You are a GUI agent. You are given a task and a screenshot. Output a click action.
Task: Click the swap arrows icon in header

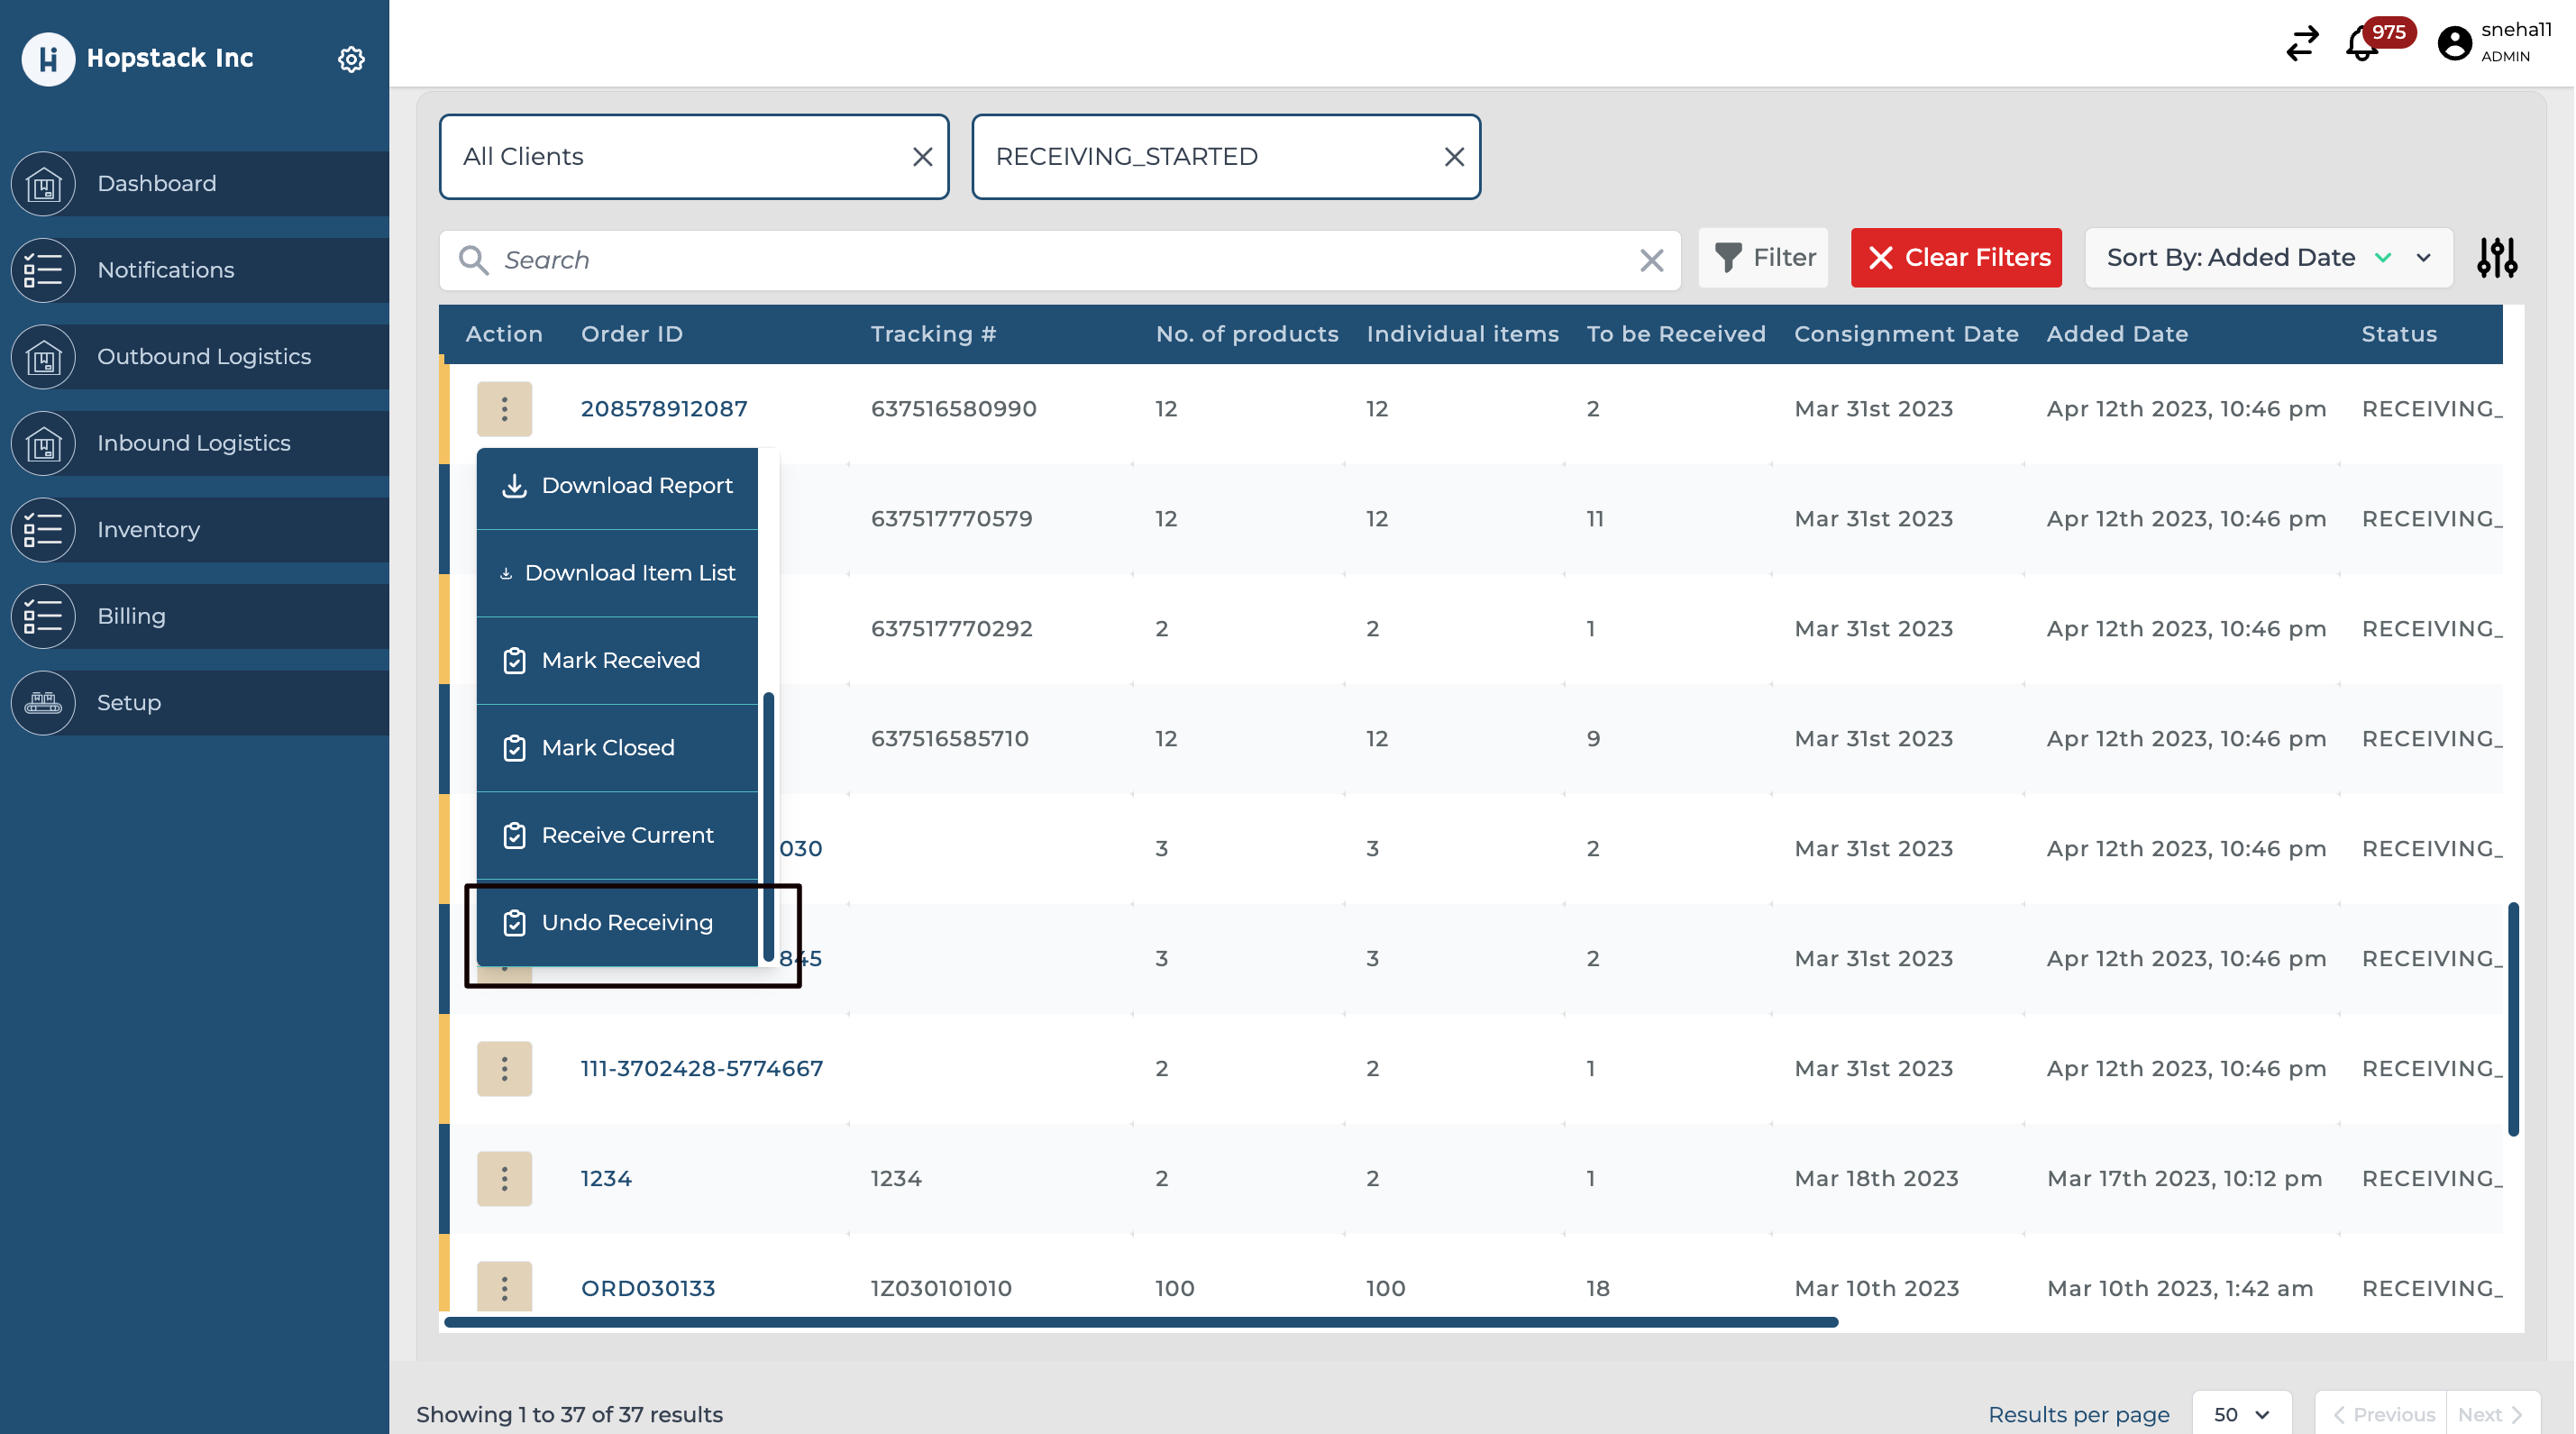click(x=2302, y=44)
